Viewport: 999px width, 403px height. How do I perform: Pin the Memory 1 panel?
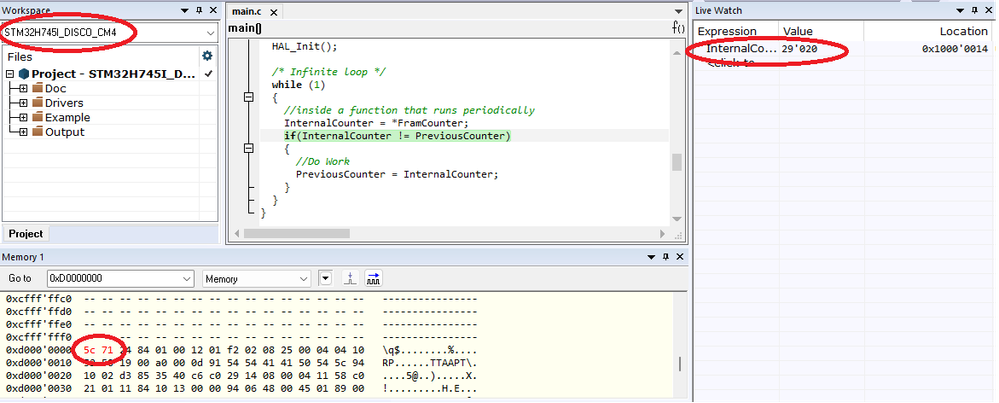(665, 257)
